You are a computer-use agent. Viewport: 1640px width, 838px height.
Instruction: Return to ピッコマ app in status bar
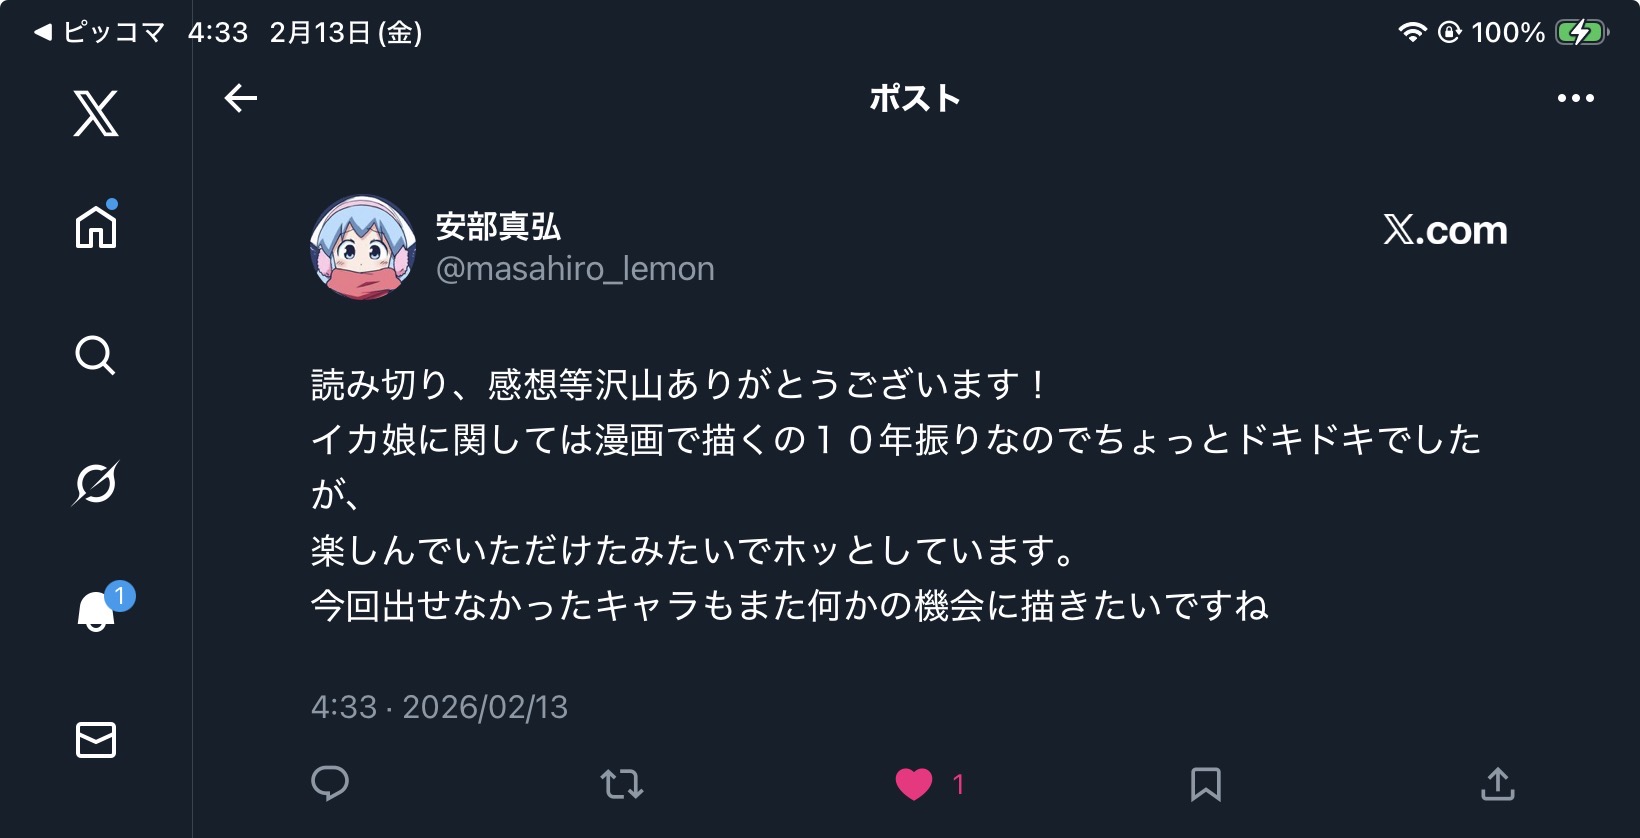[99, 32]
